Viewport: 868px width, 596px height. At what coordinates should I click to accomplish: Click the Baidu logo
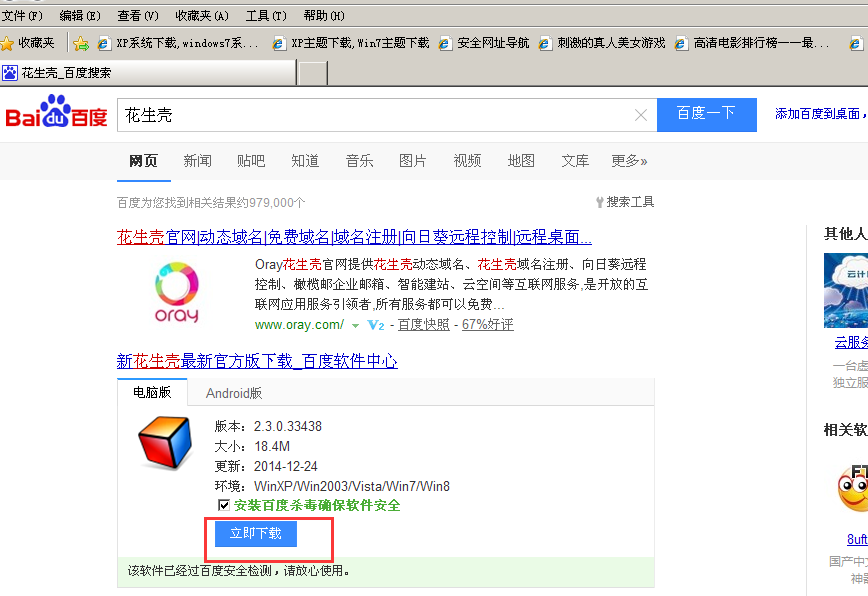pos(56,112)
